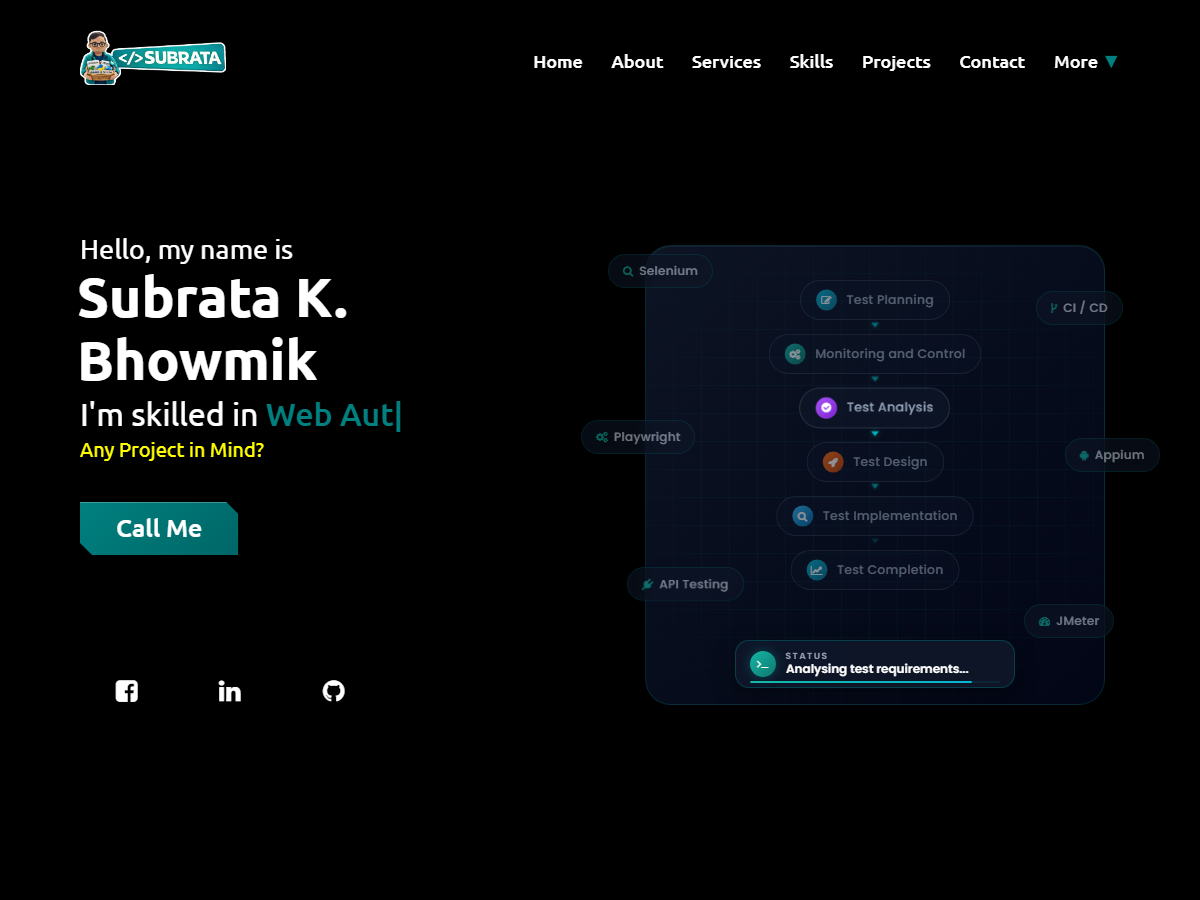The image size is (1200, 900).
Task: Click the Test Implementation step label
Action: 890,516
